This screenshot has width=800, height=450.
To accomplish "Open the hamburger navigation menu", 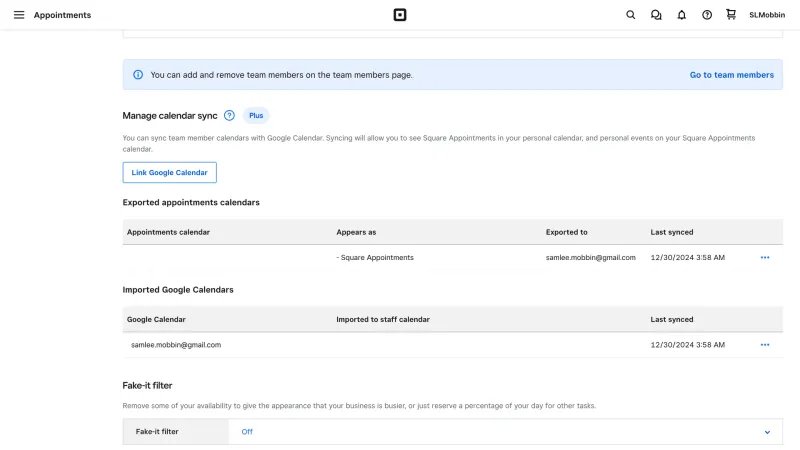I will click(19, 15).
